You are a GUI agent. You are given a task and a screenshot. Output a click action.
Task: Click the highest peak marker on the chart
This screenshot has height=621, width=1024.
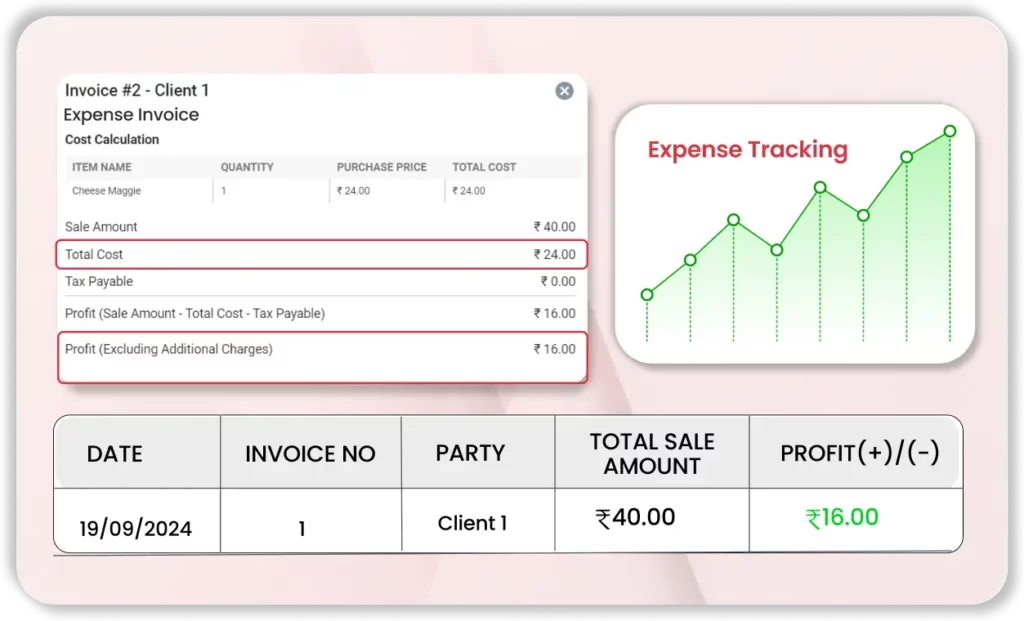point(948,131)
